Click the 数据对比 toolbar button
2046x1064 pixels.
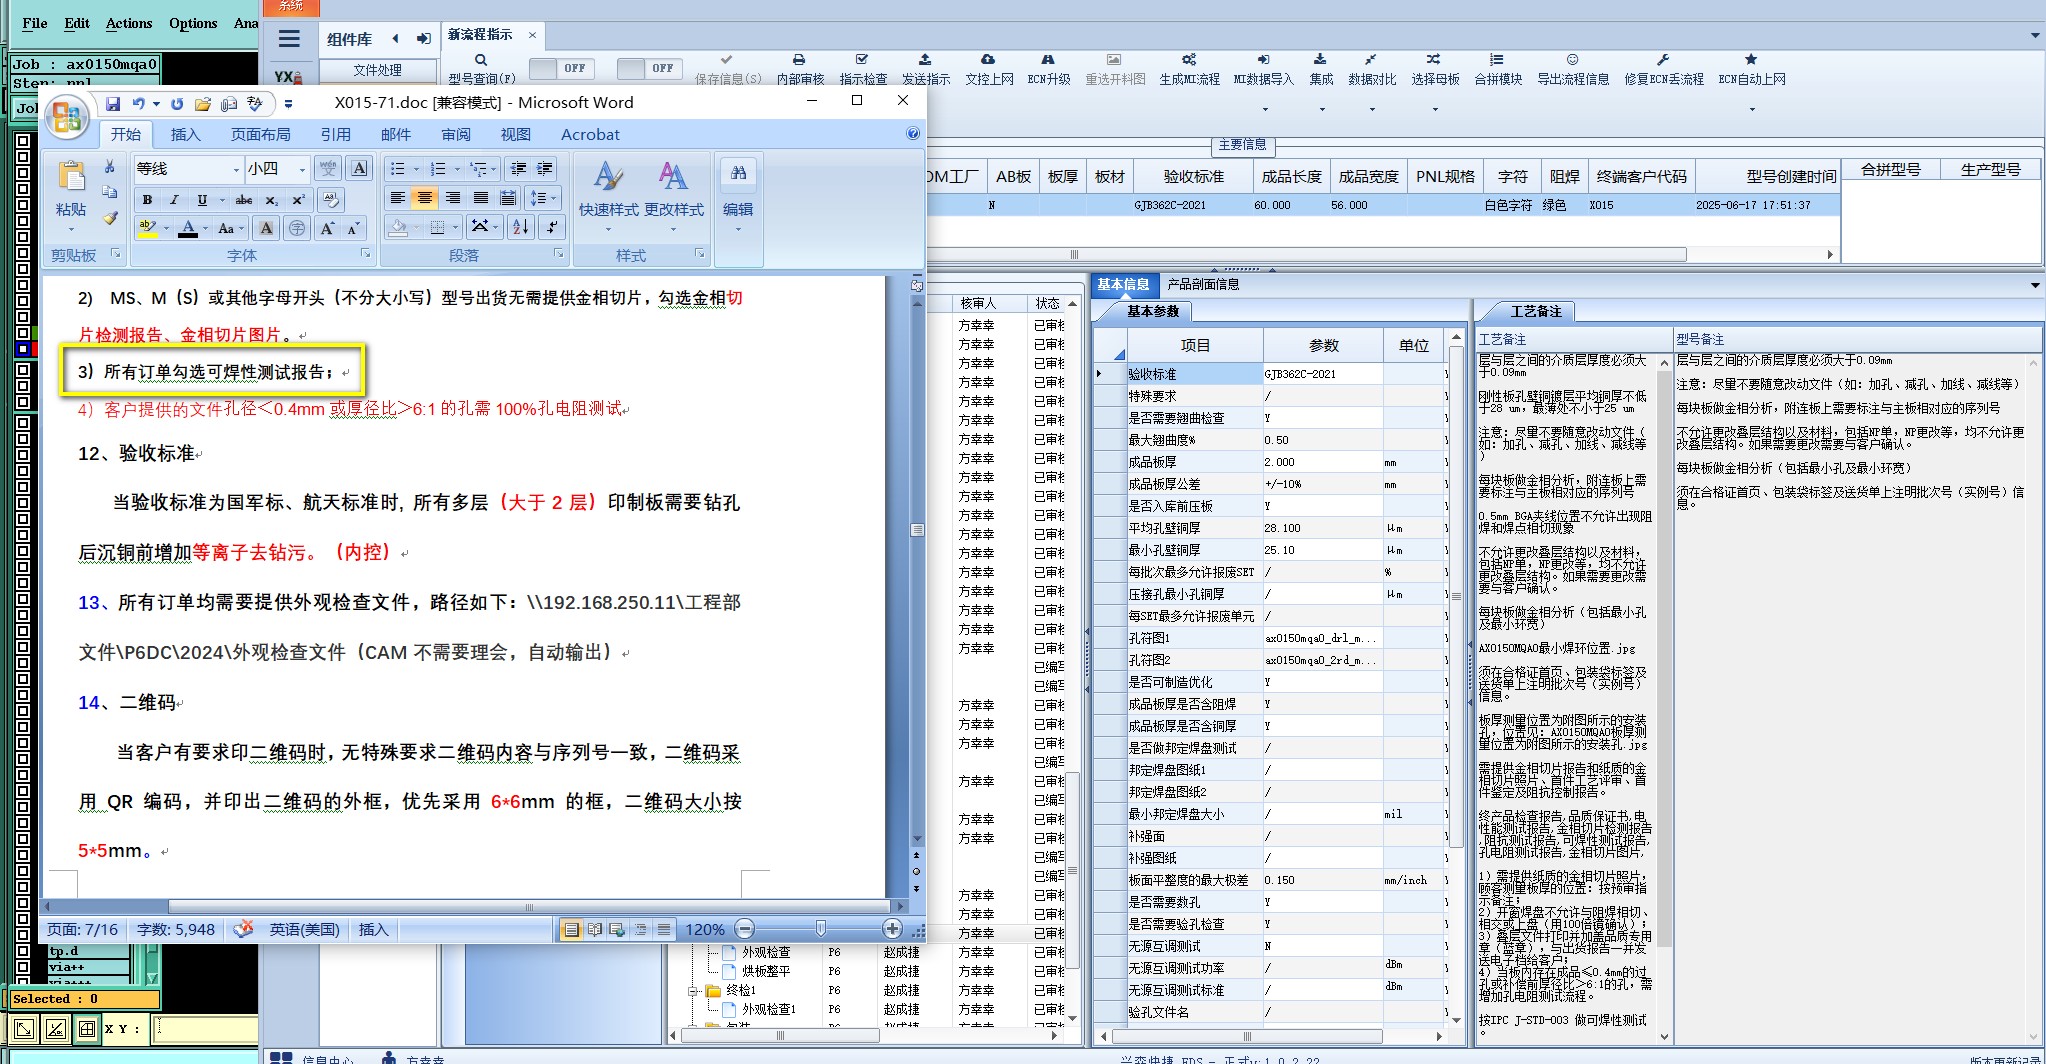coord(1371,69)
